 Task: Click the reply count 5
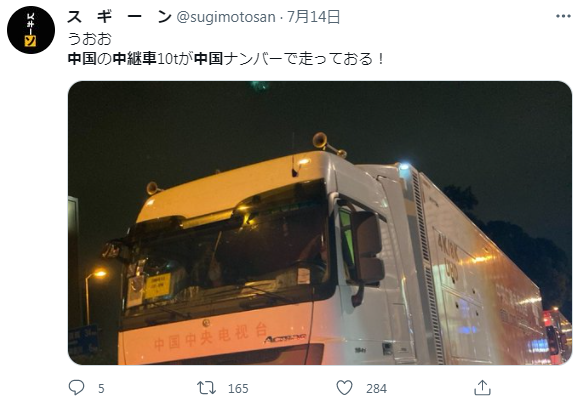101,389
